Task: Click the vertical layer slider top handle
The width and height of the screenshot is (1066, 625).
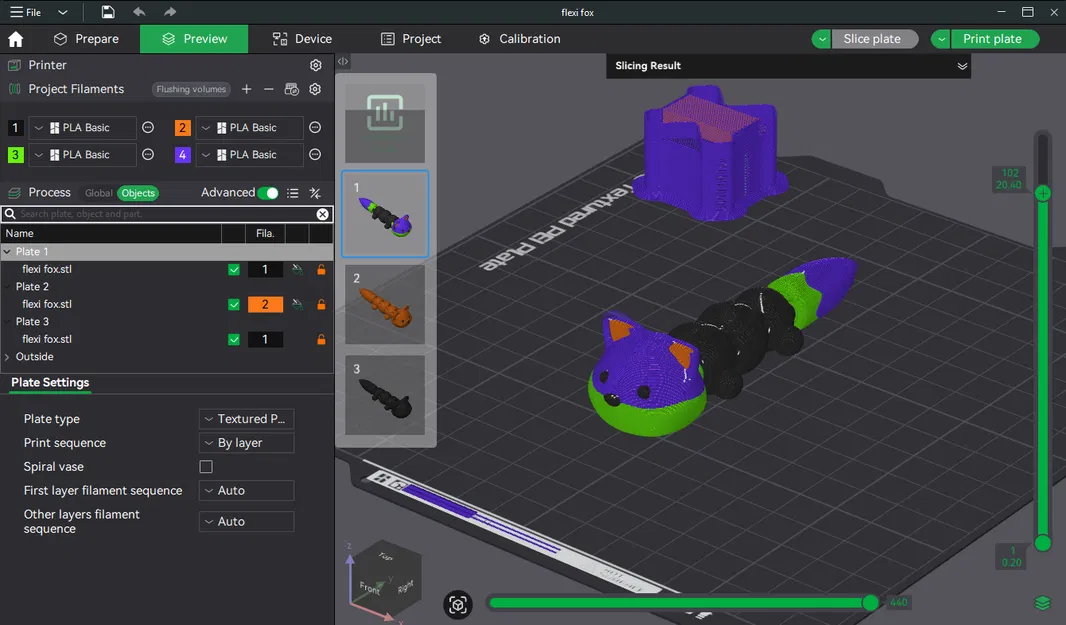Action: coord(1043,194)
